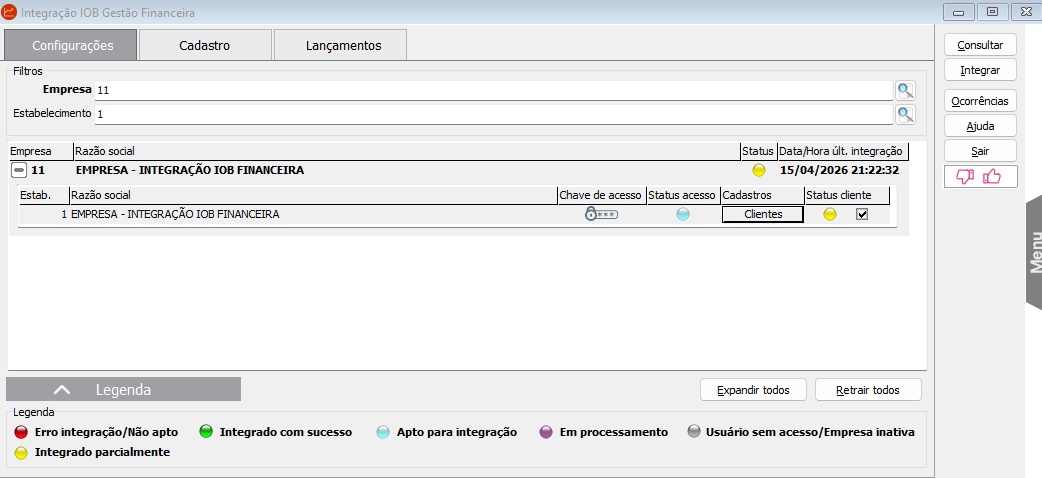Click into the Estabelecimento filter field
This screenshot has width=1042, height=478.
tap(494, 114)
